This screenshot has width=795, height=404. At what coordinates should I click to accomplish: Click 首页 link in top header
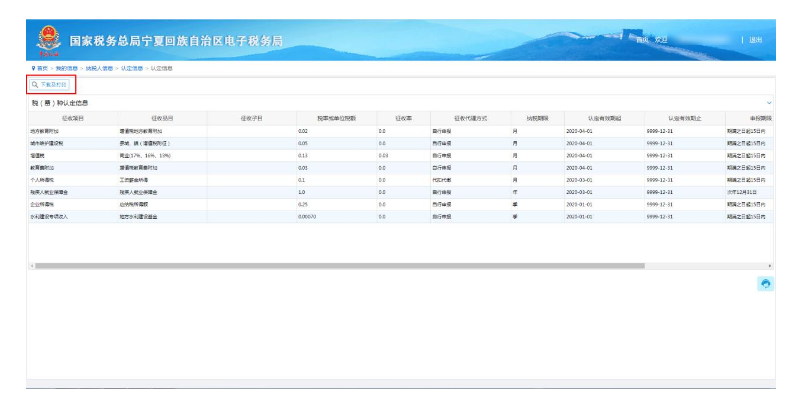point(642,40)
